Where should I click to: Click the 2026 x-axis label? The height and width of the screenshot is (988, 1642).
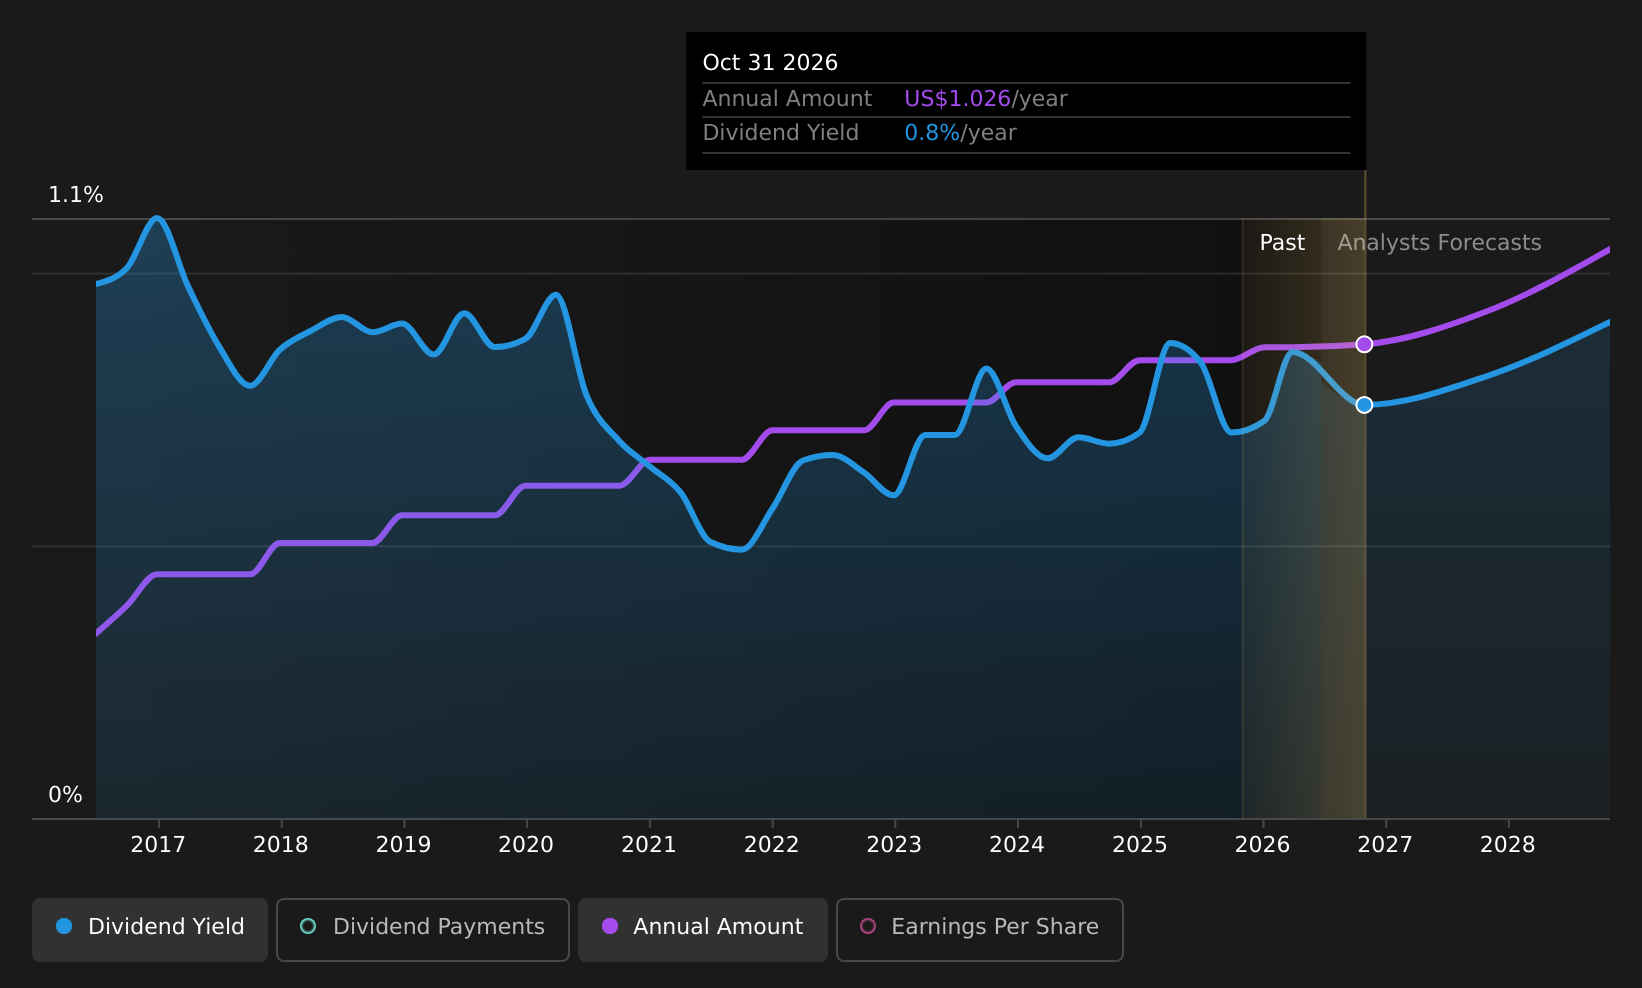(x=1263, y=845)
